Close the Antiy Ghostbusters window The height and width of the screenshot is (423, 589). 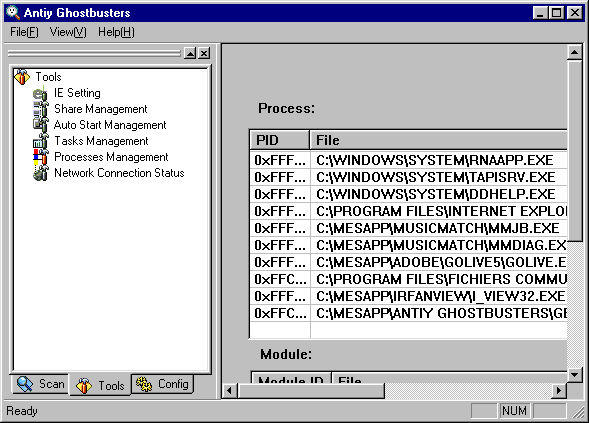click(575, 13)
